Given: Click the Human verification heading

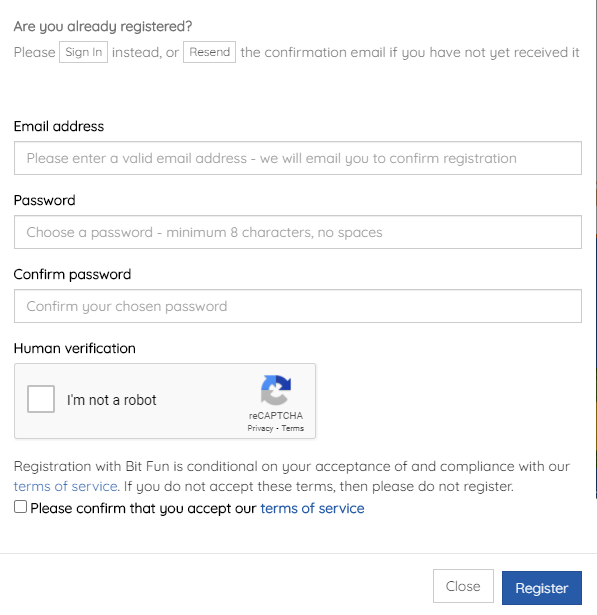Looking at the screenshot, I should pos(75,348).
